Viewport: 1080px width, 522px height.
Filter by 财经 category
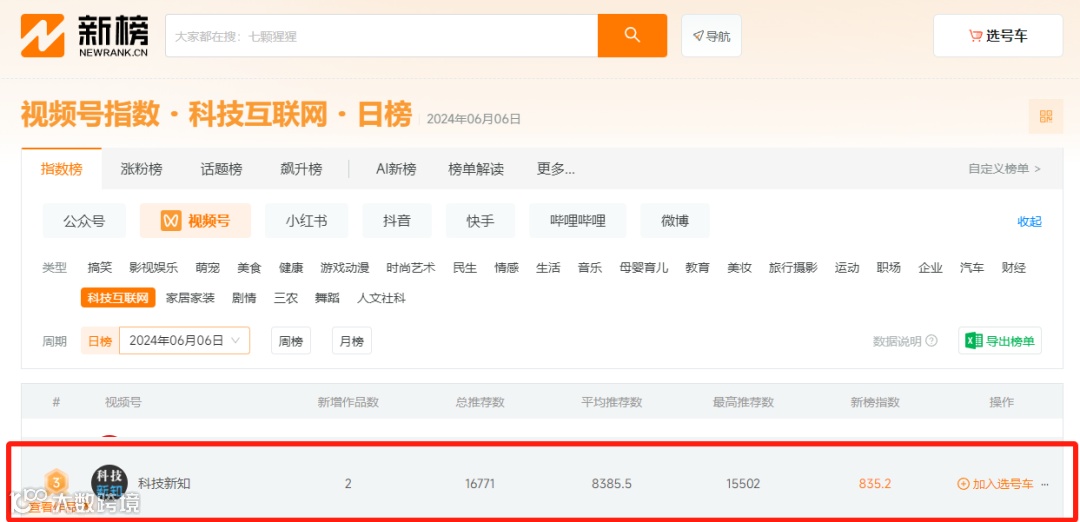[x=1014, y=268]
